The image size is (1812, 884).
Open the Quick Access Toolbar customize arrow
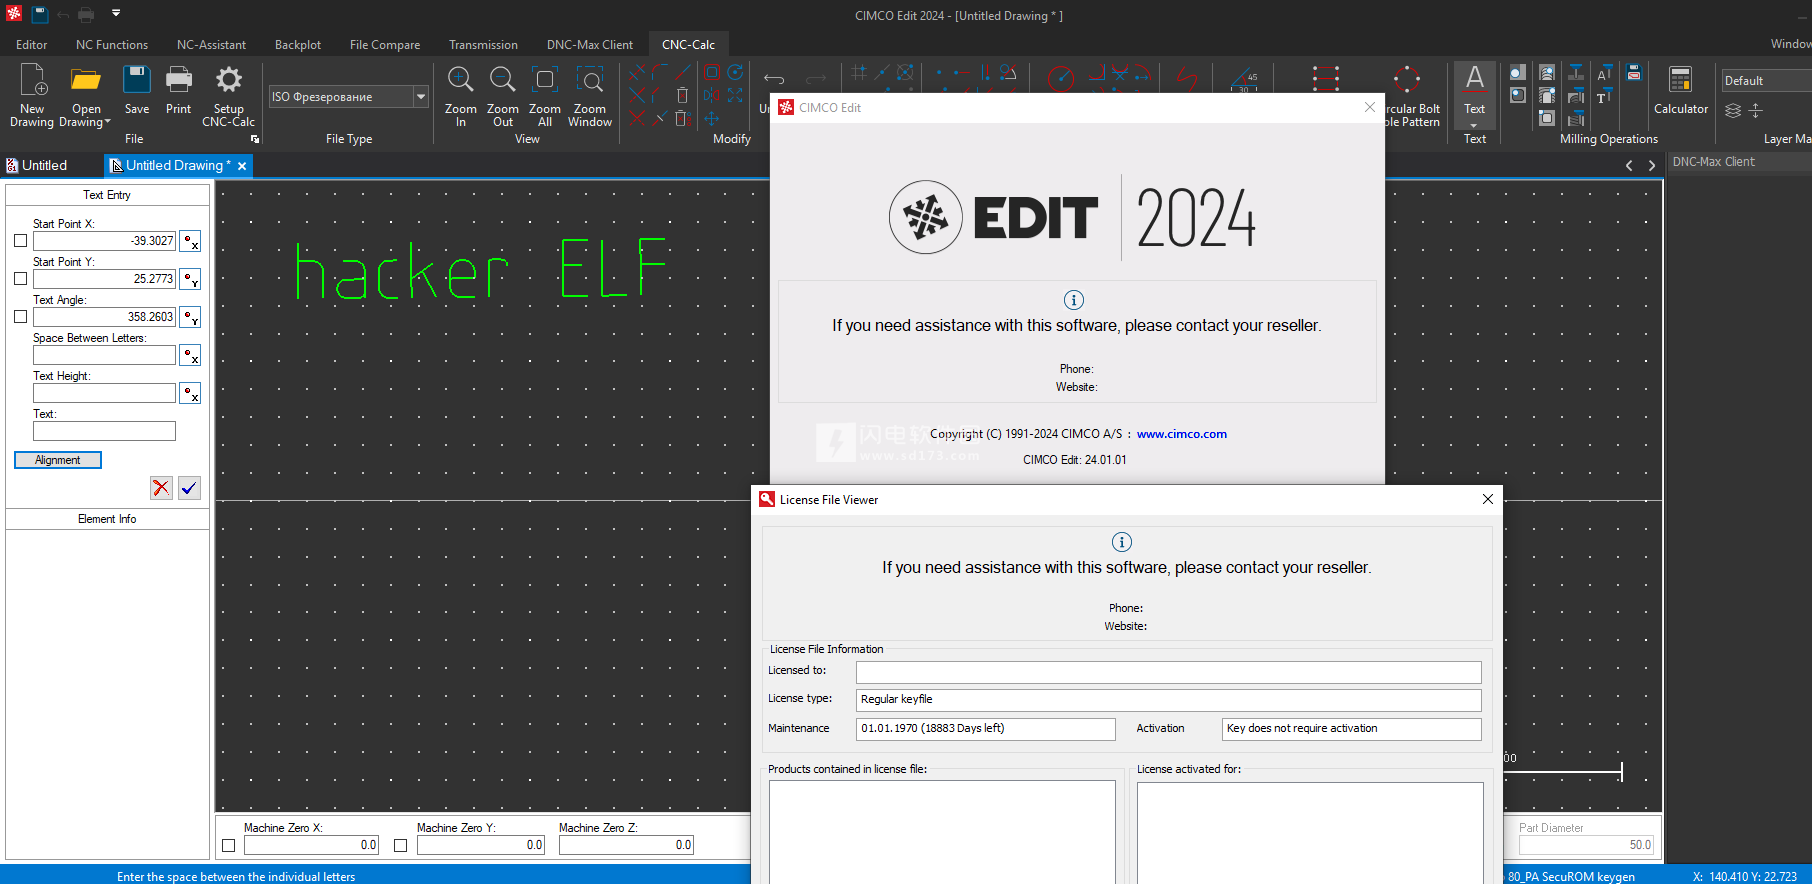(116, 14)
